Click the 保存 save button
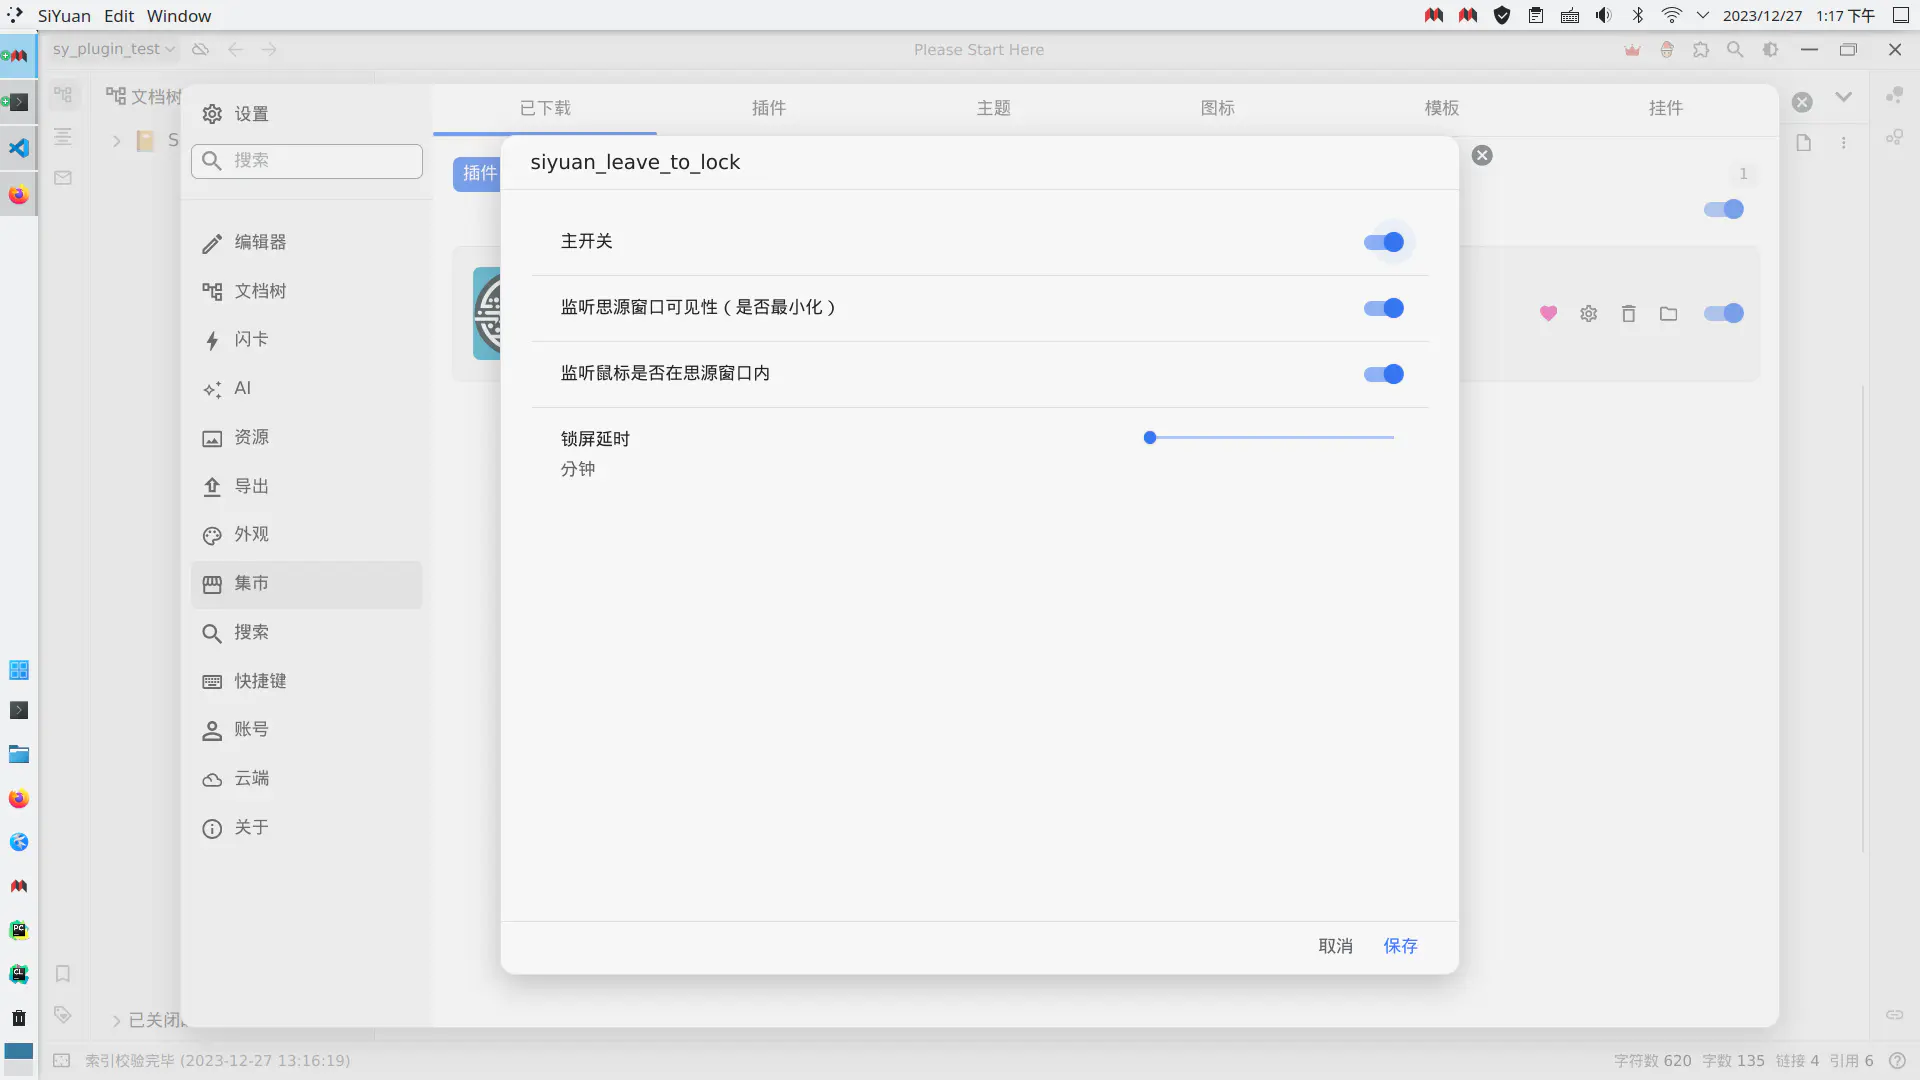The image size is (1920, 1080). [x=1400, y=946]
